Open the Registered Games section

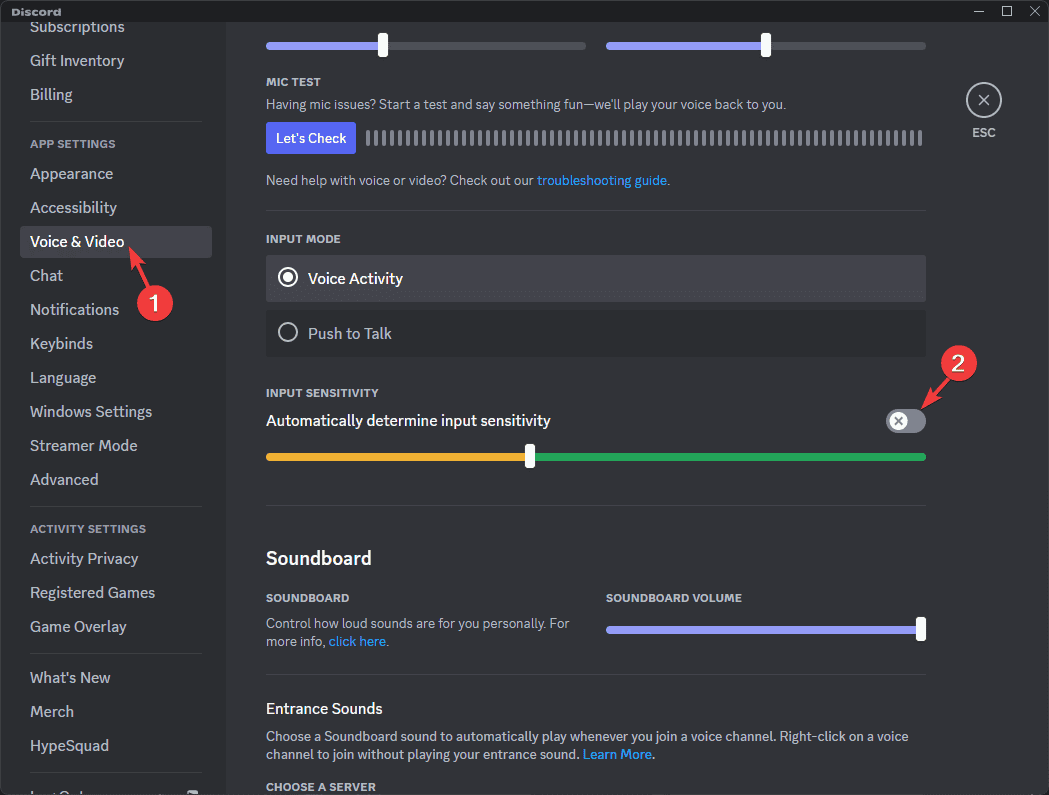92,592
